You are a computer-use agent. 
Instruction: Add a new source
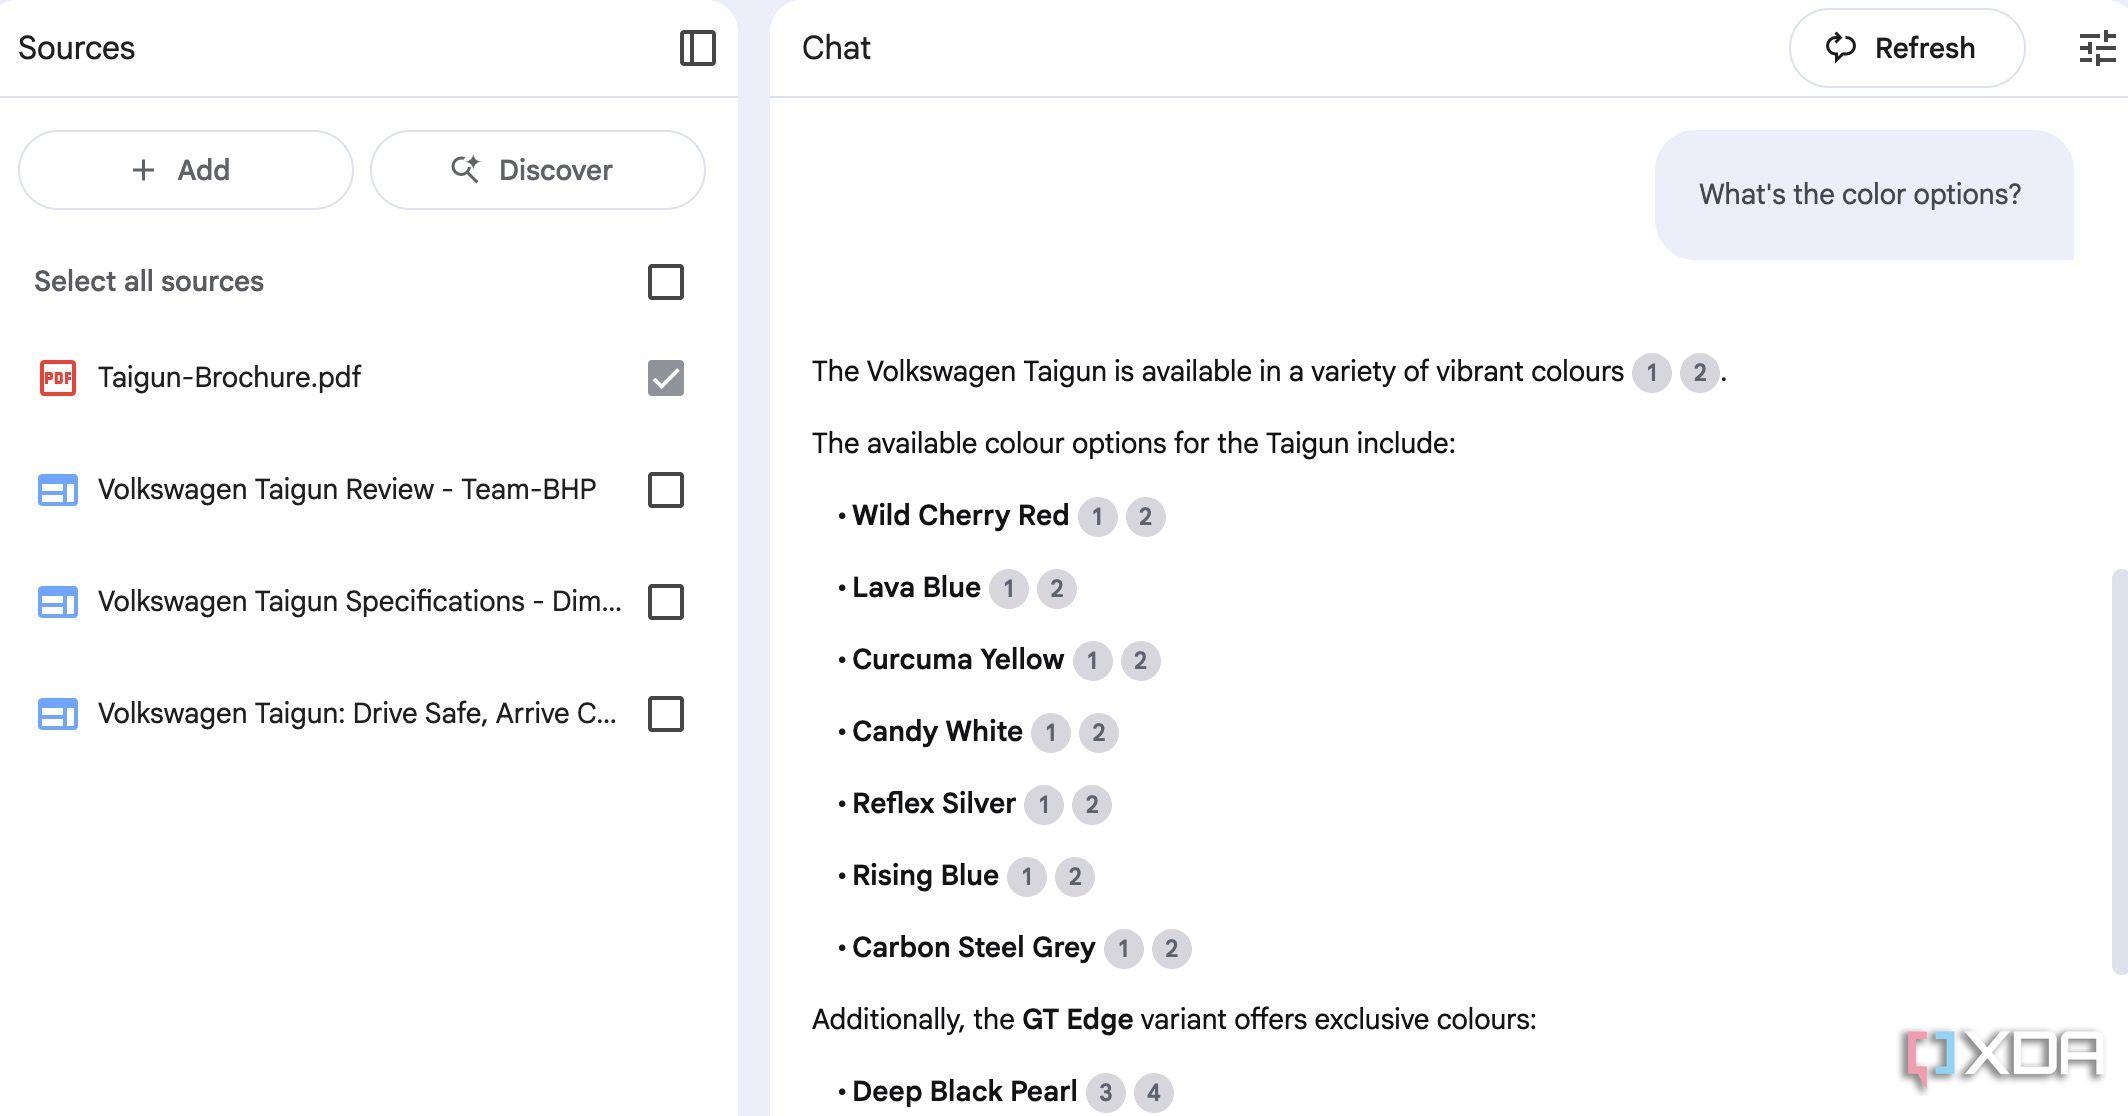[186, 170]
